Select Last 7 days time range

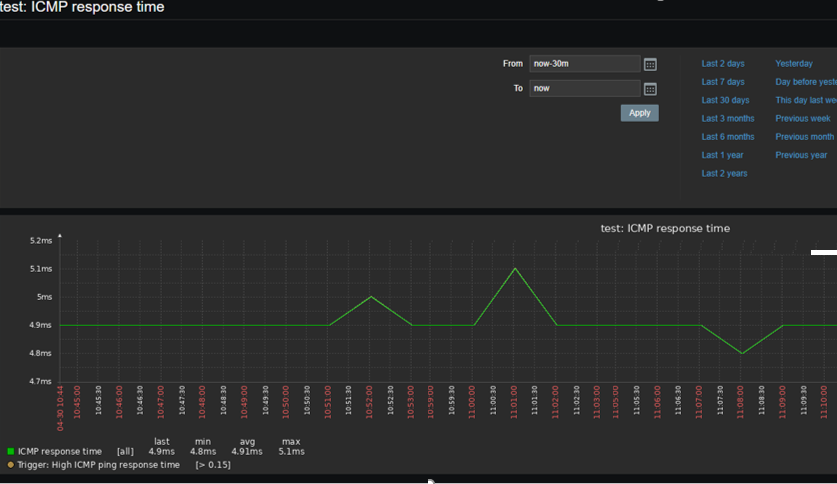coord(722,82)
